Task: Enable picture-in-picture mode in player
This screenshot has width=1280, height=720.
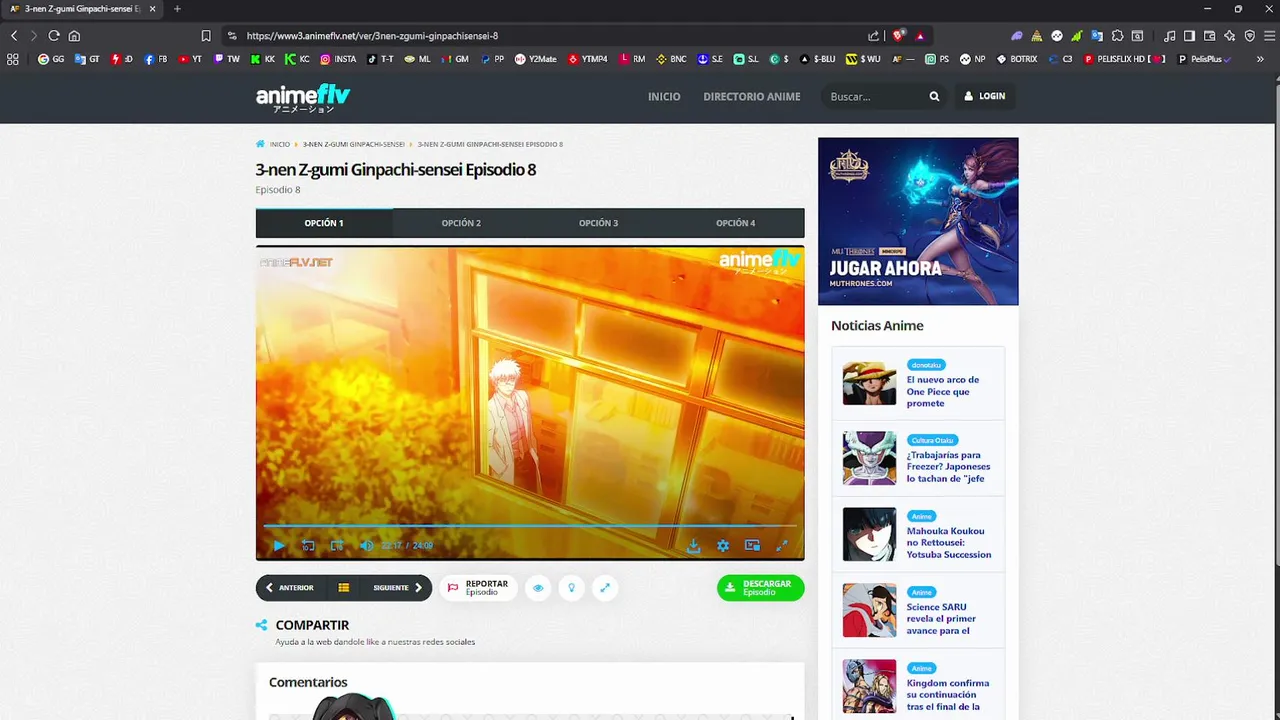Action: pos(752,546)
